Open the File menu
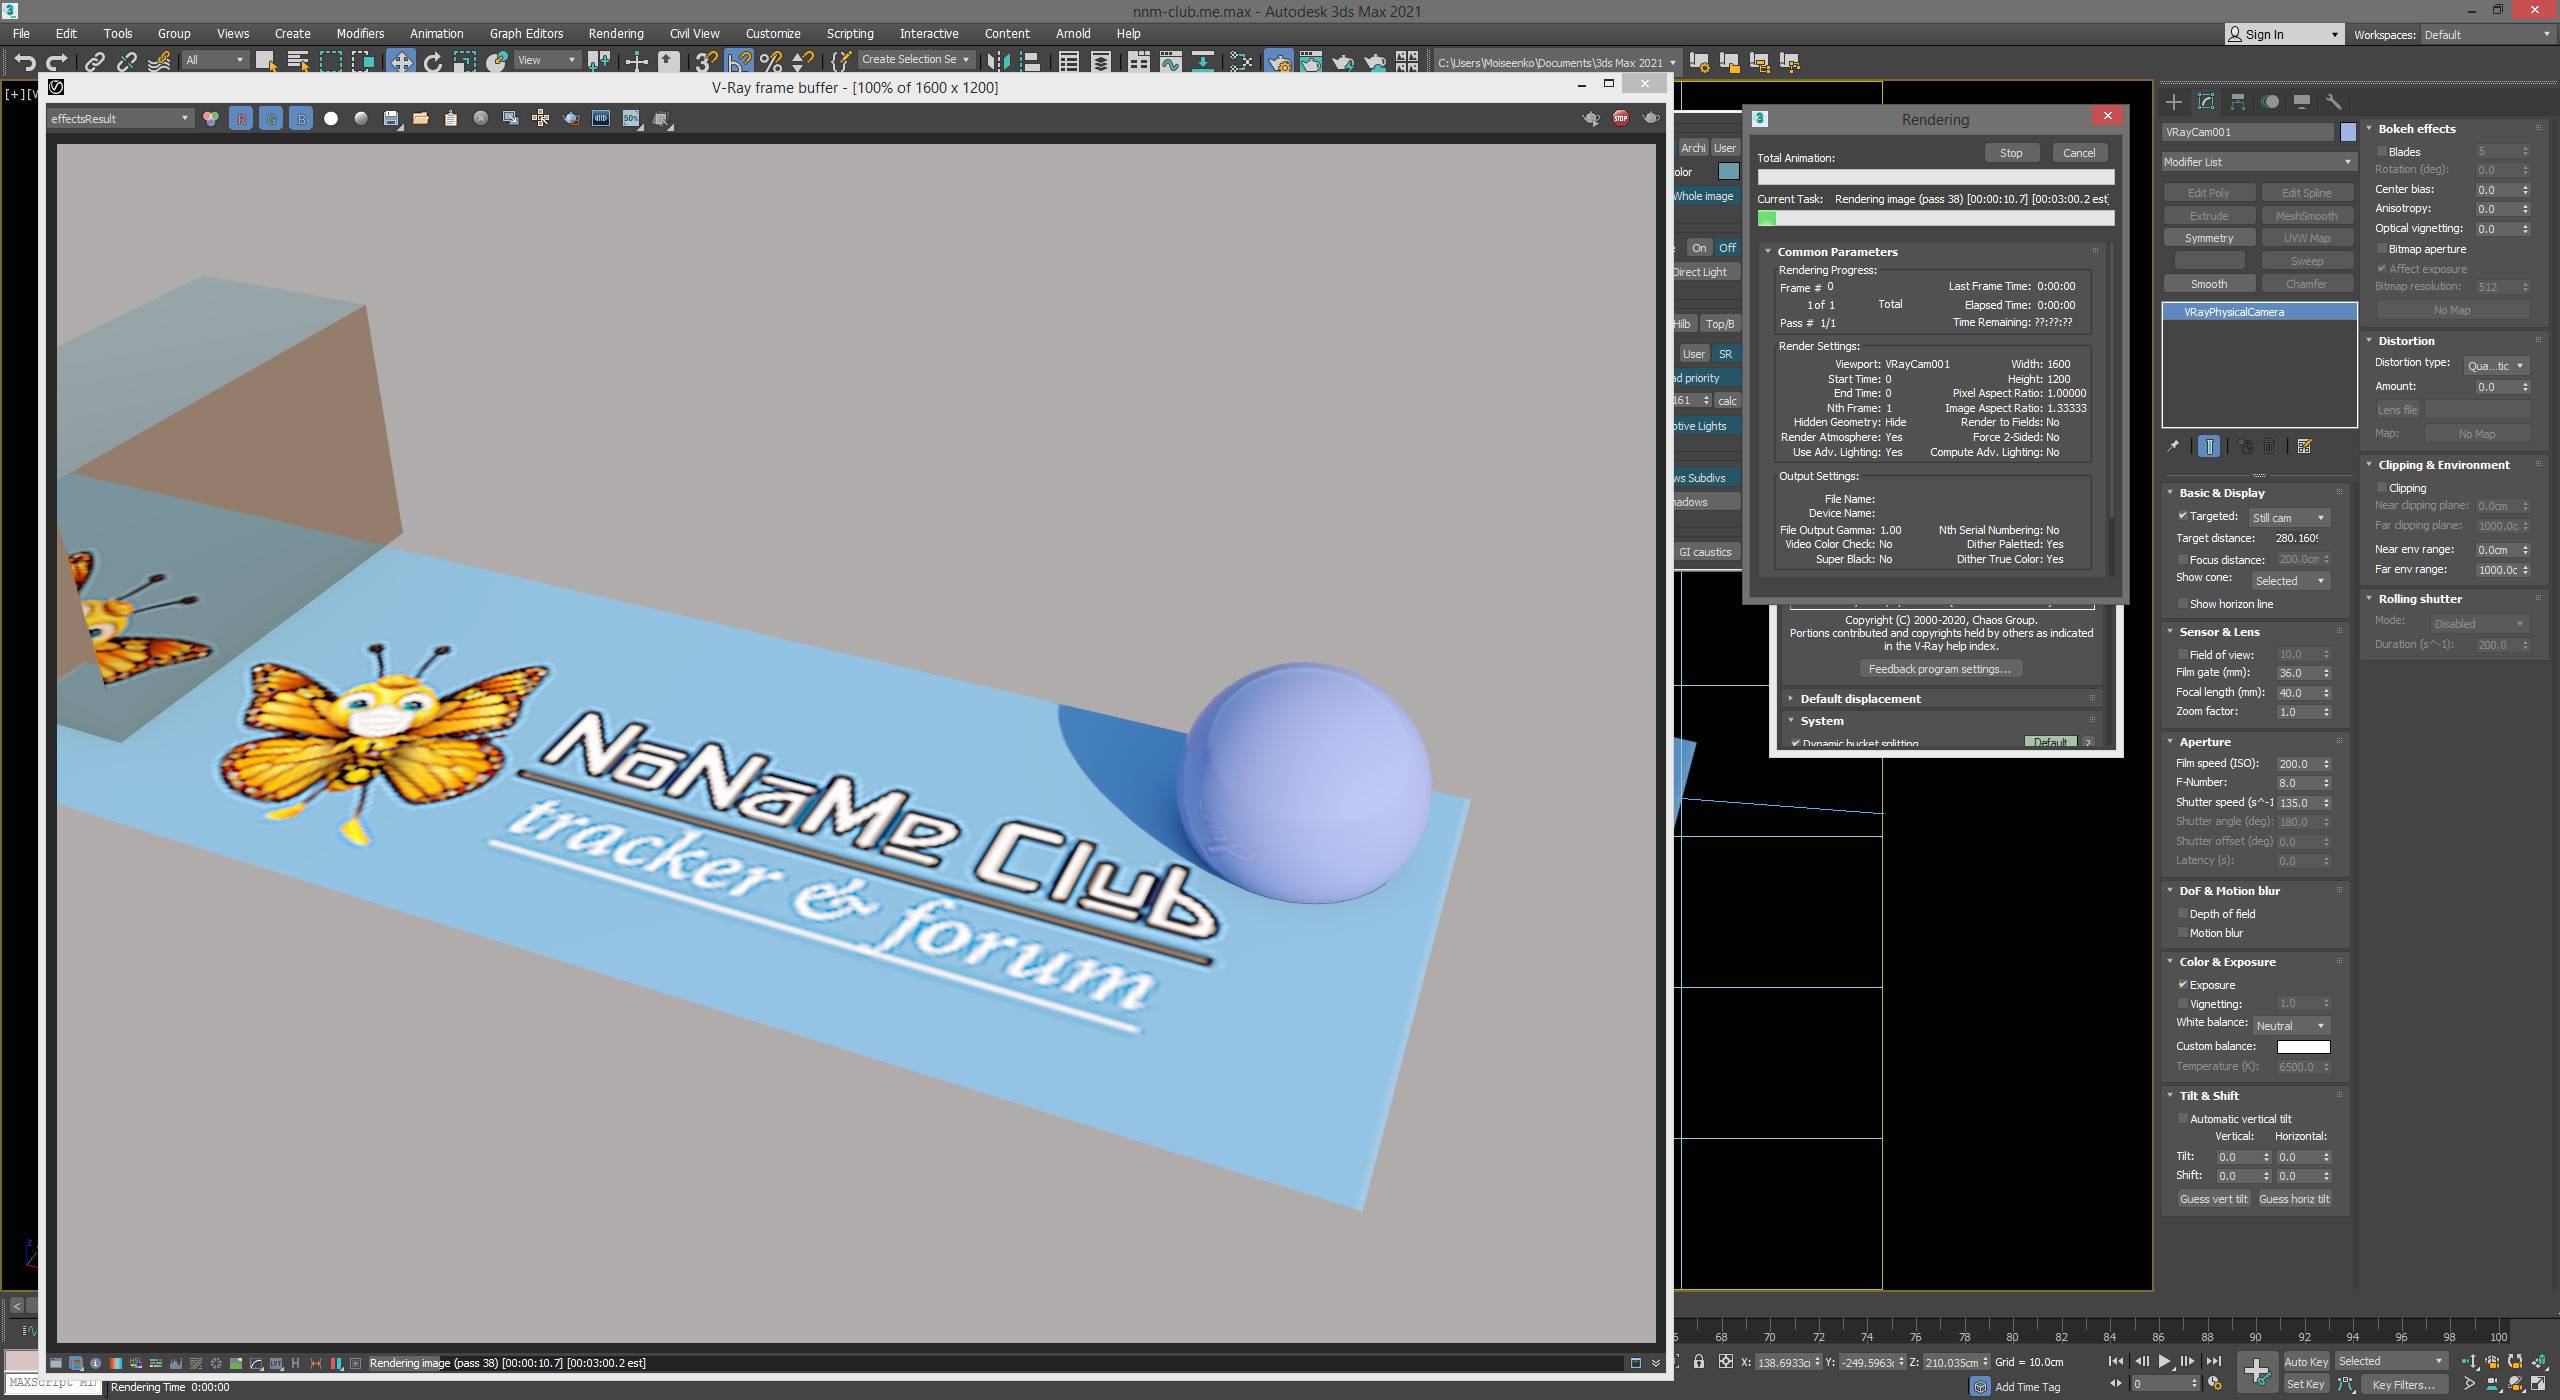This screenshot has width=2560, height=1400. [20, 33]
